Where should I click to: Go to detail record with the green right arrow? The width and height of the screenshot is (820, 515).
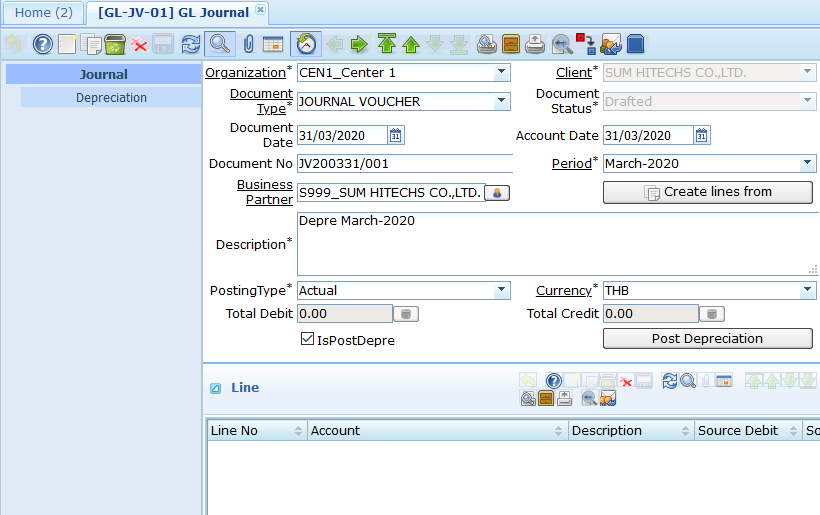tap(359, 44)
